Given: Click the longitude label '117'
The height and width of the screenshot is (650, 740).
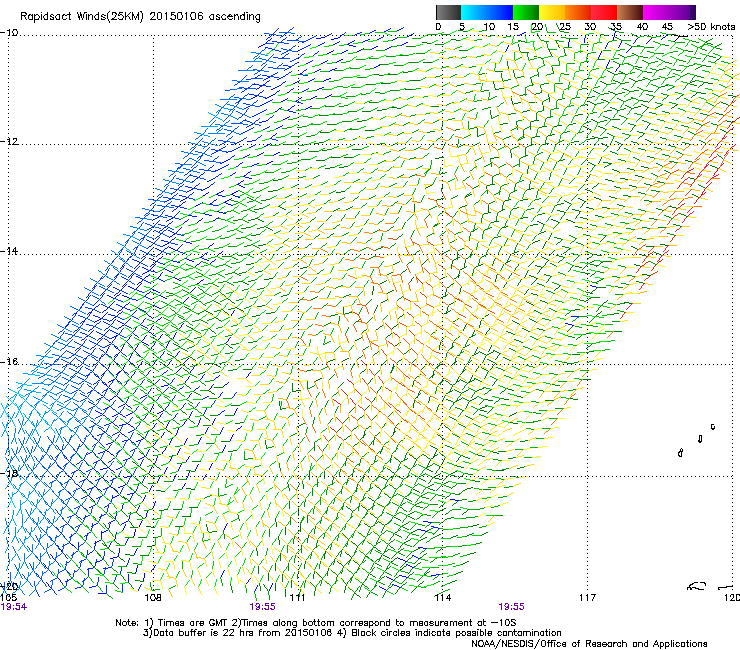Looking at the screenshot, I should click(588, 598).
